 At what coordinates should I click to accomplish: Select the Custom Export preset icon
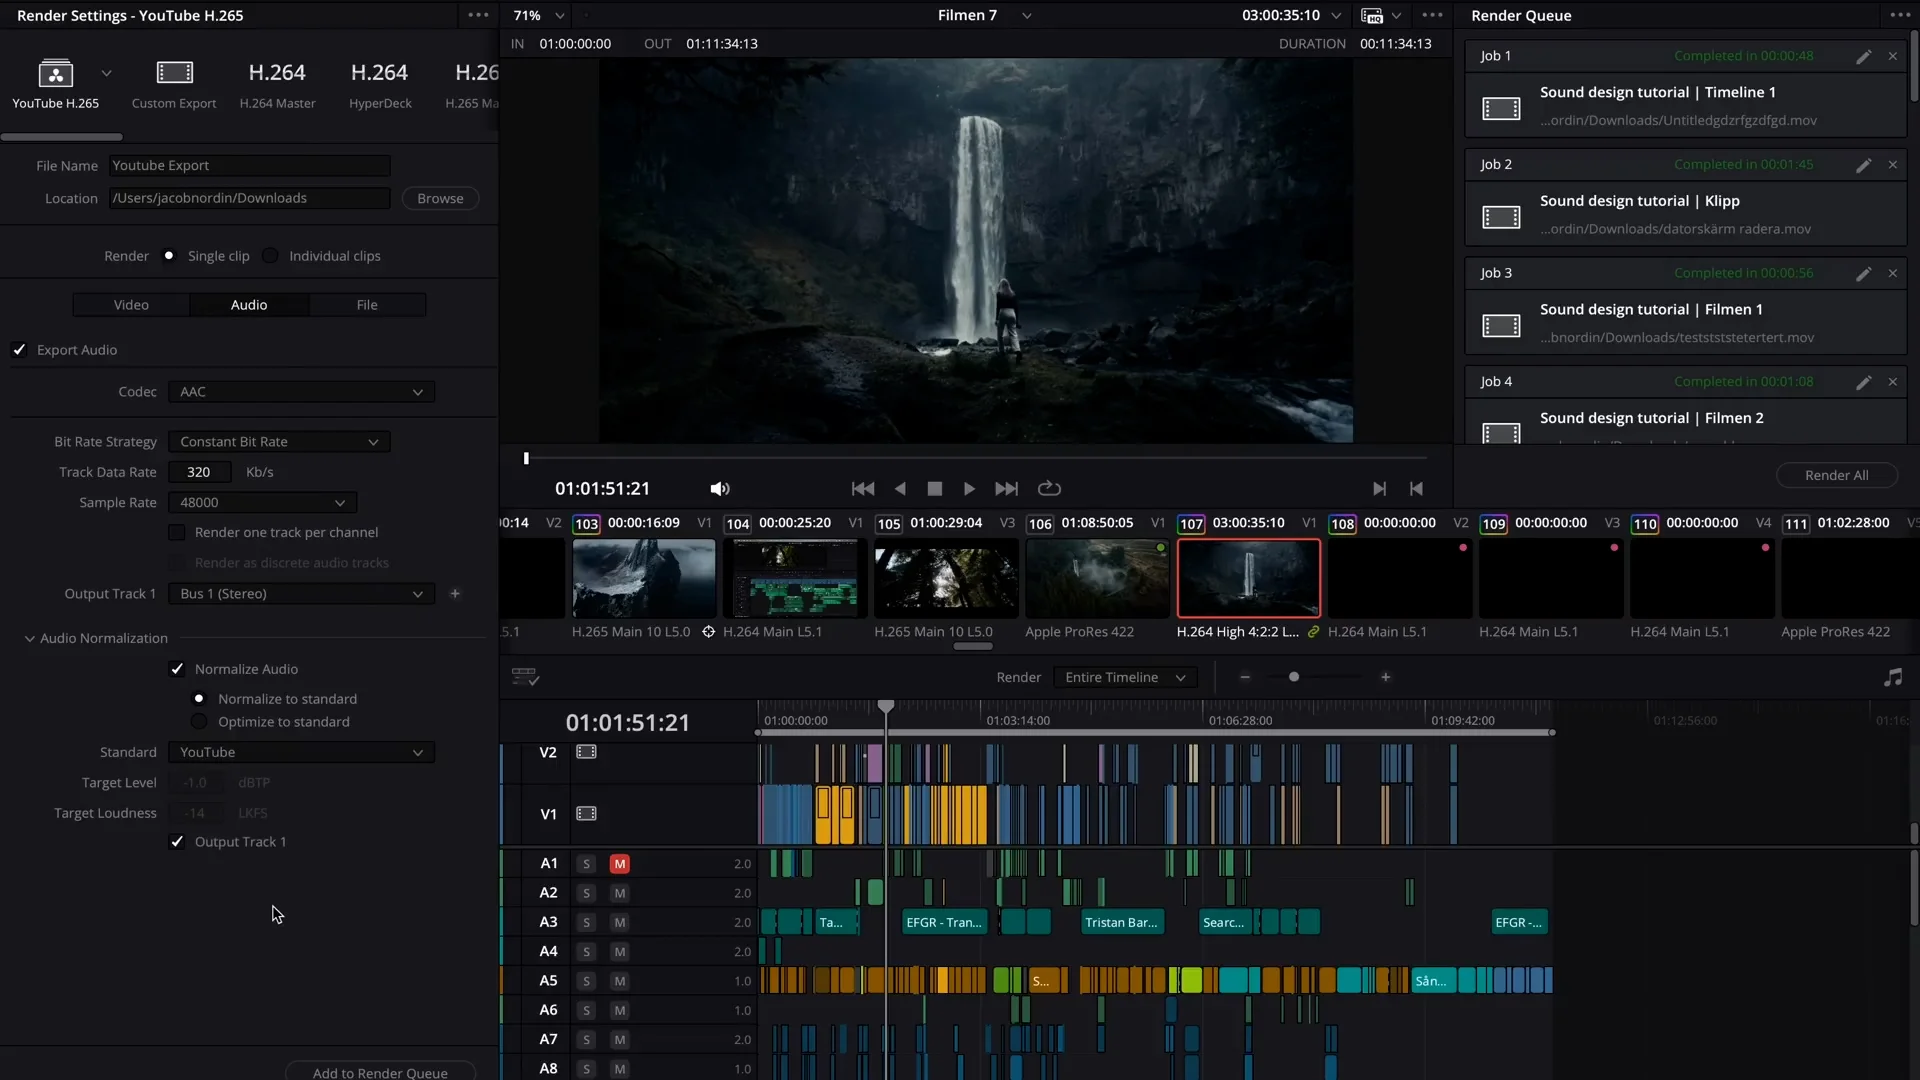pyautogui.click(x=174, y=73)
